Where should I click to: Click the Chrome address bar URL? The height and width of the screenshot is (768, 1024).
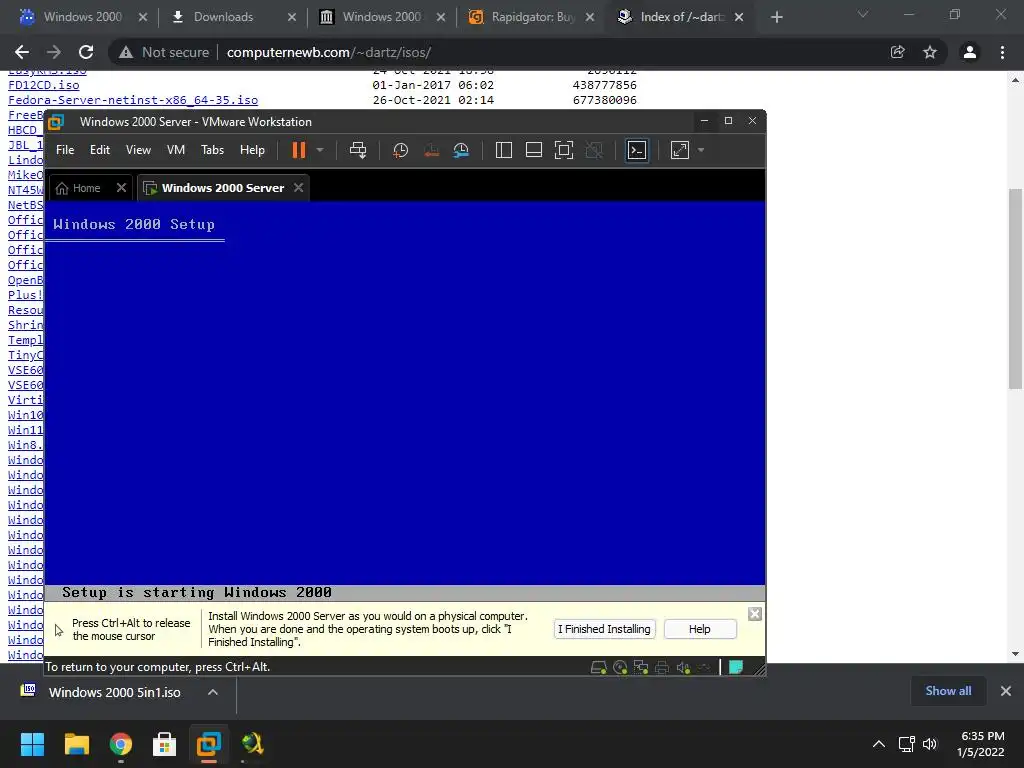pos(328,52)
